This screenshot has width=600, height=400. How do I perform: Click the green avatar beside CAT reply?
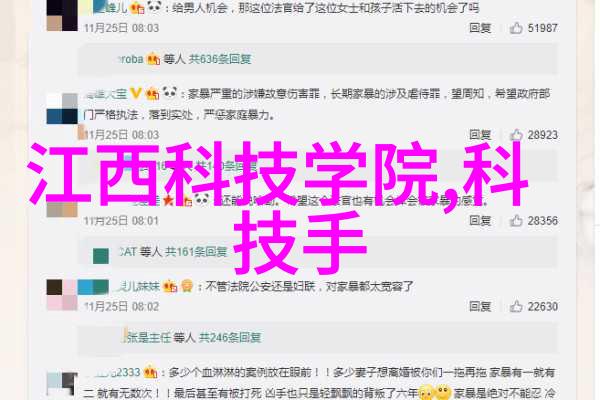(101, 256)
